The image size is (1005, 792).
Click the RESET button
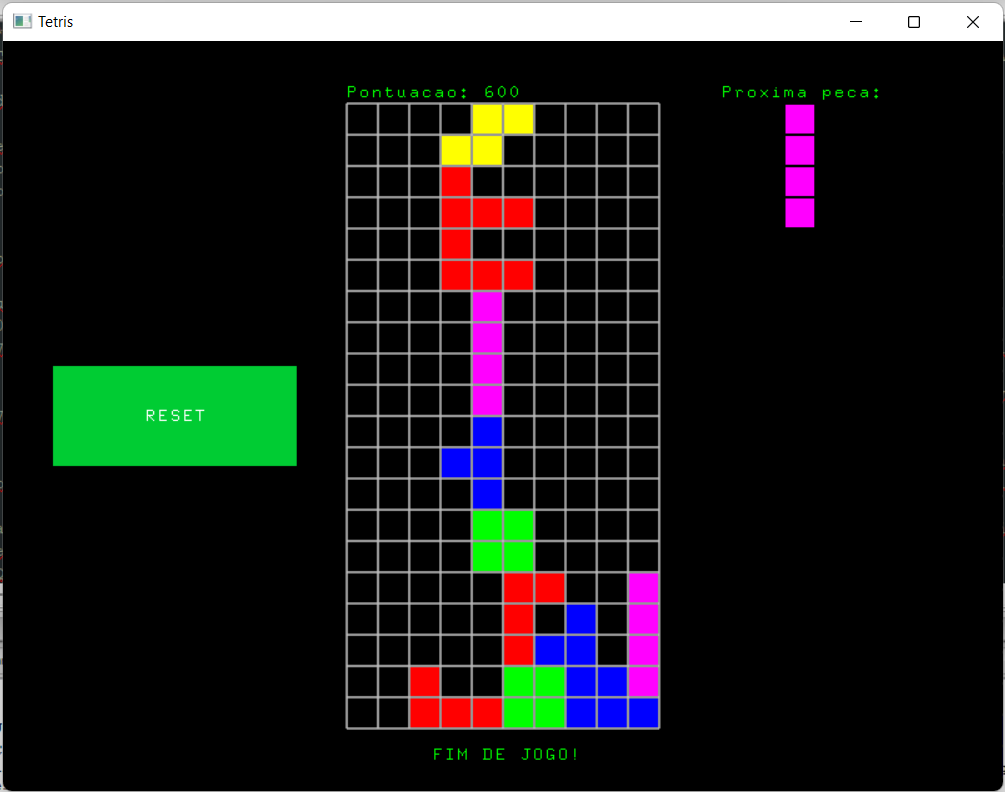pos(174,415)
